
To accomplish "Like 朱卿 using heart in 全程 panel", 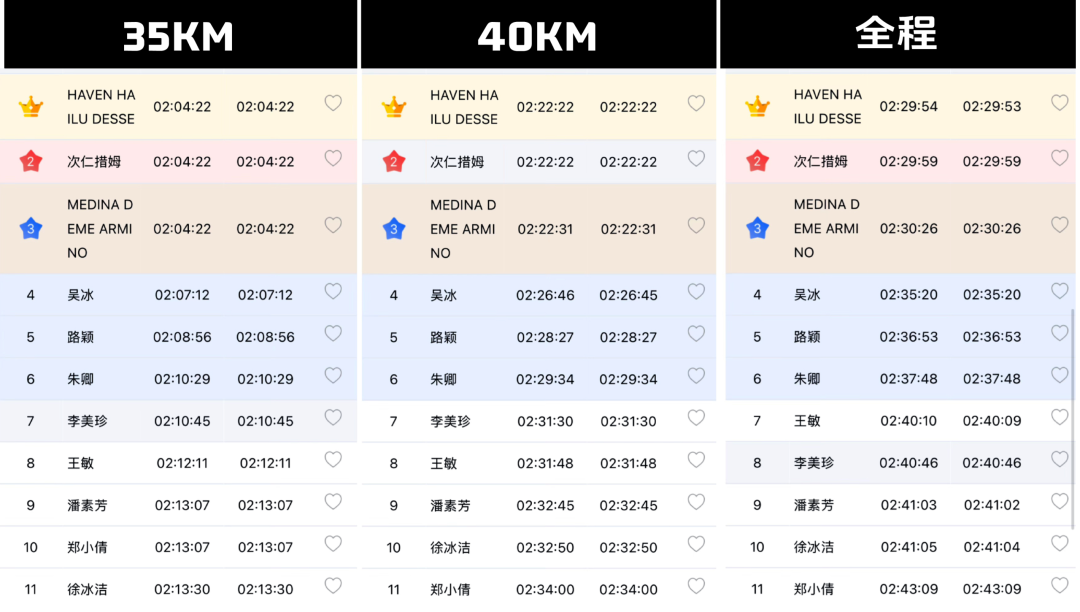I will point(1059,375).
